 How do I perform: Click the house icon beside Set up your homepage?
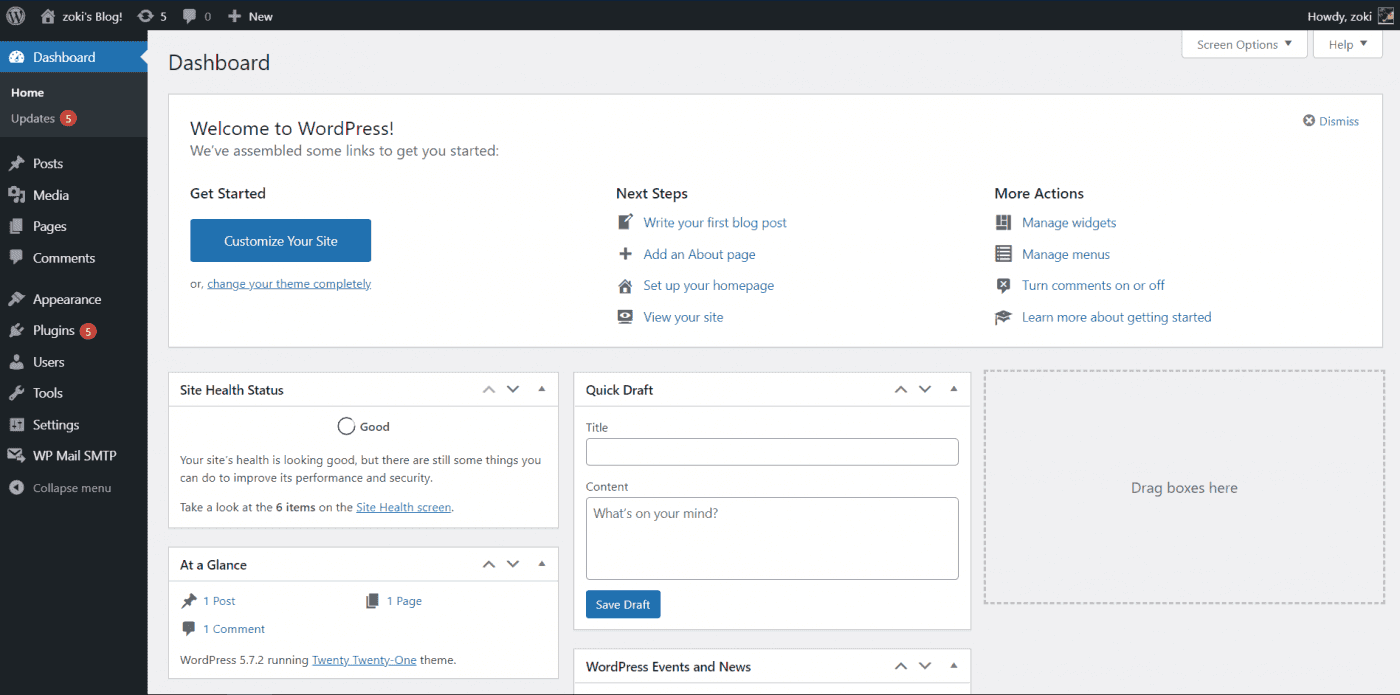(x=625, y=286)
